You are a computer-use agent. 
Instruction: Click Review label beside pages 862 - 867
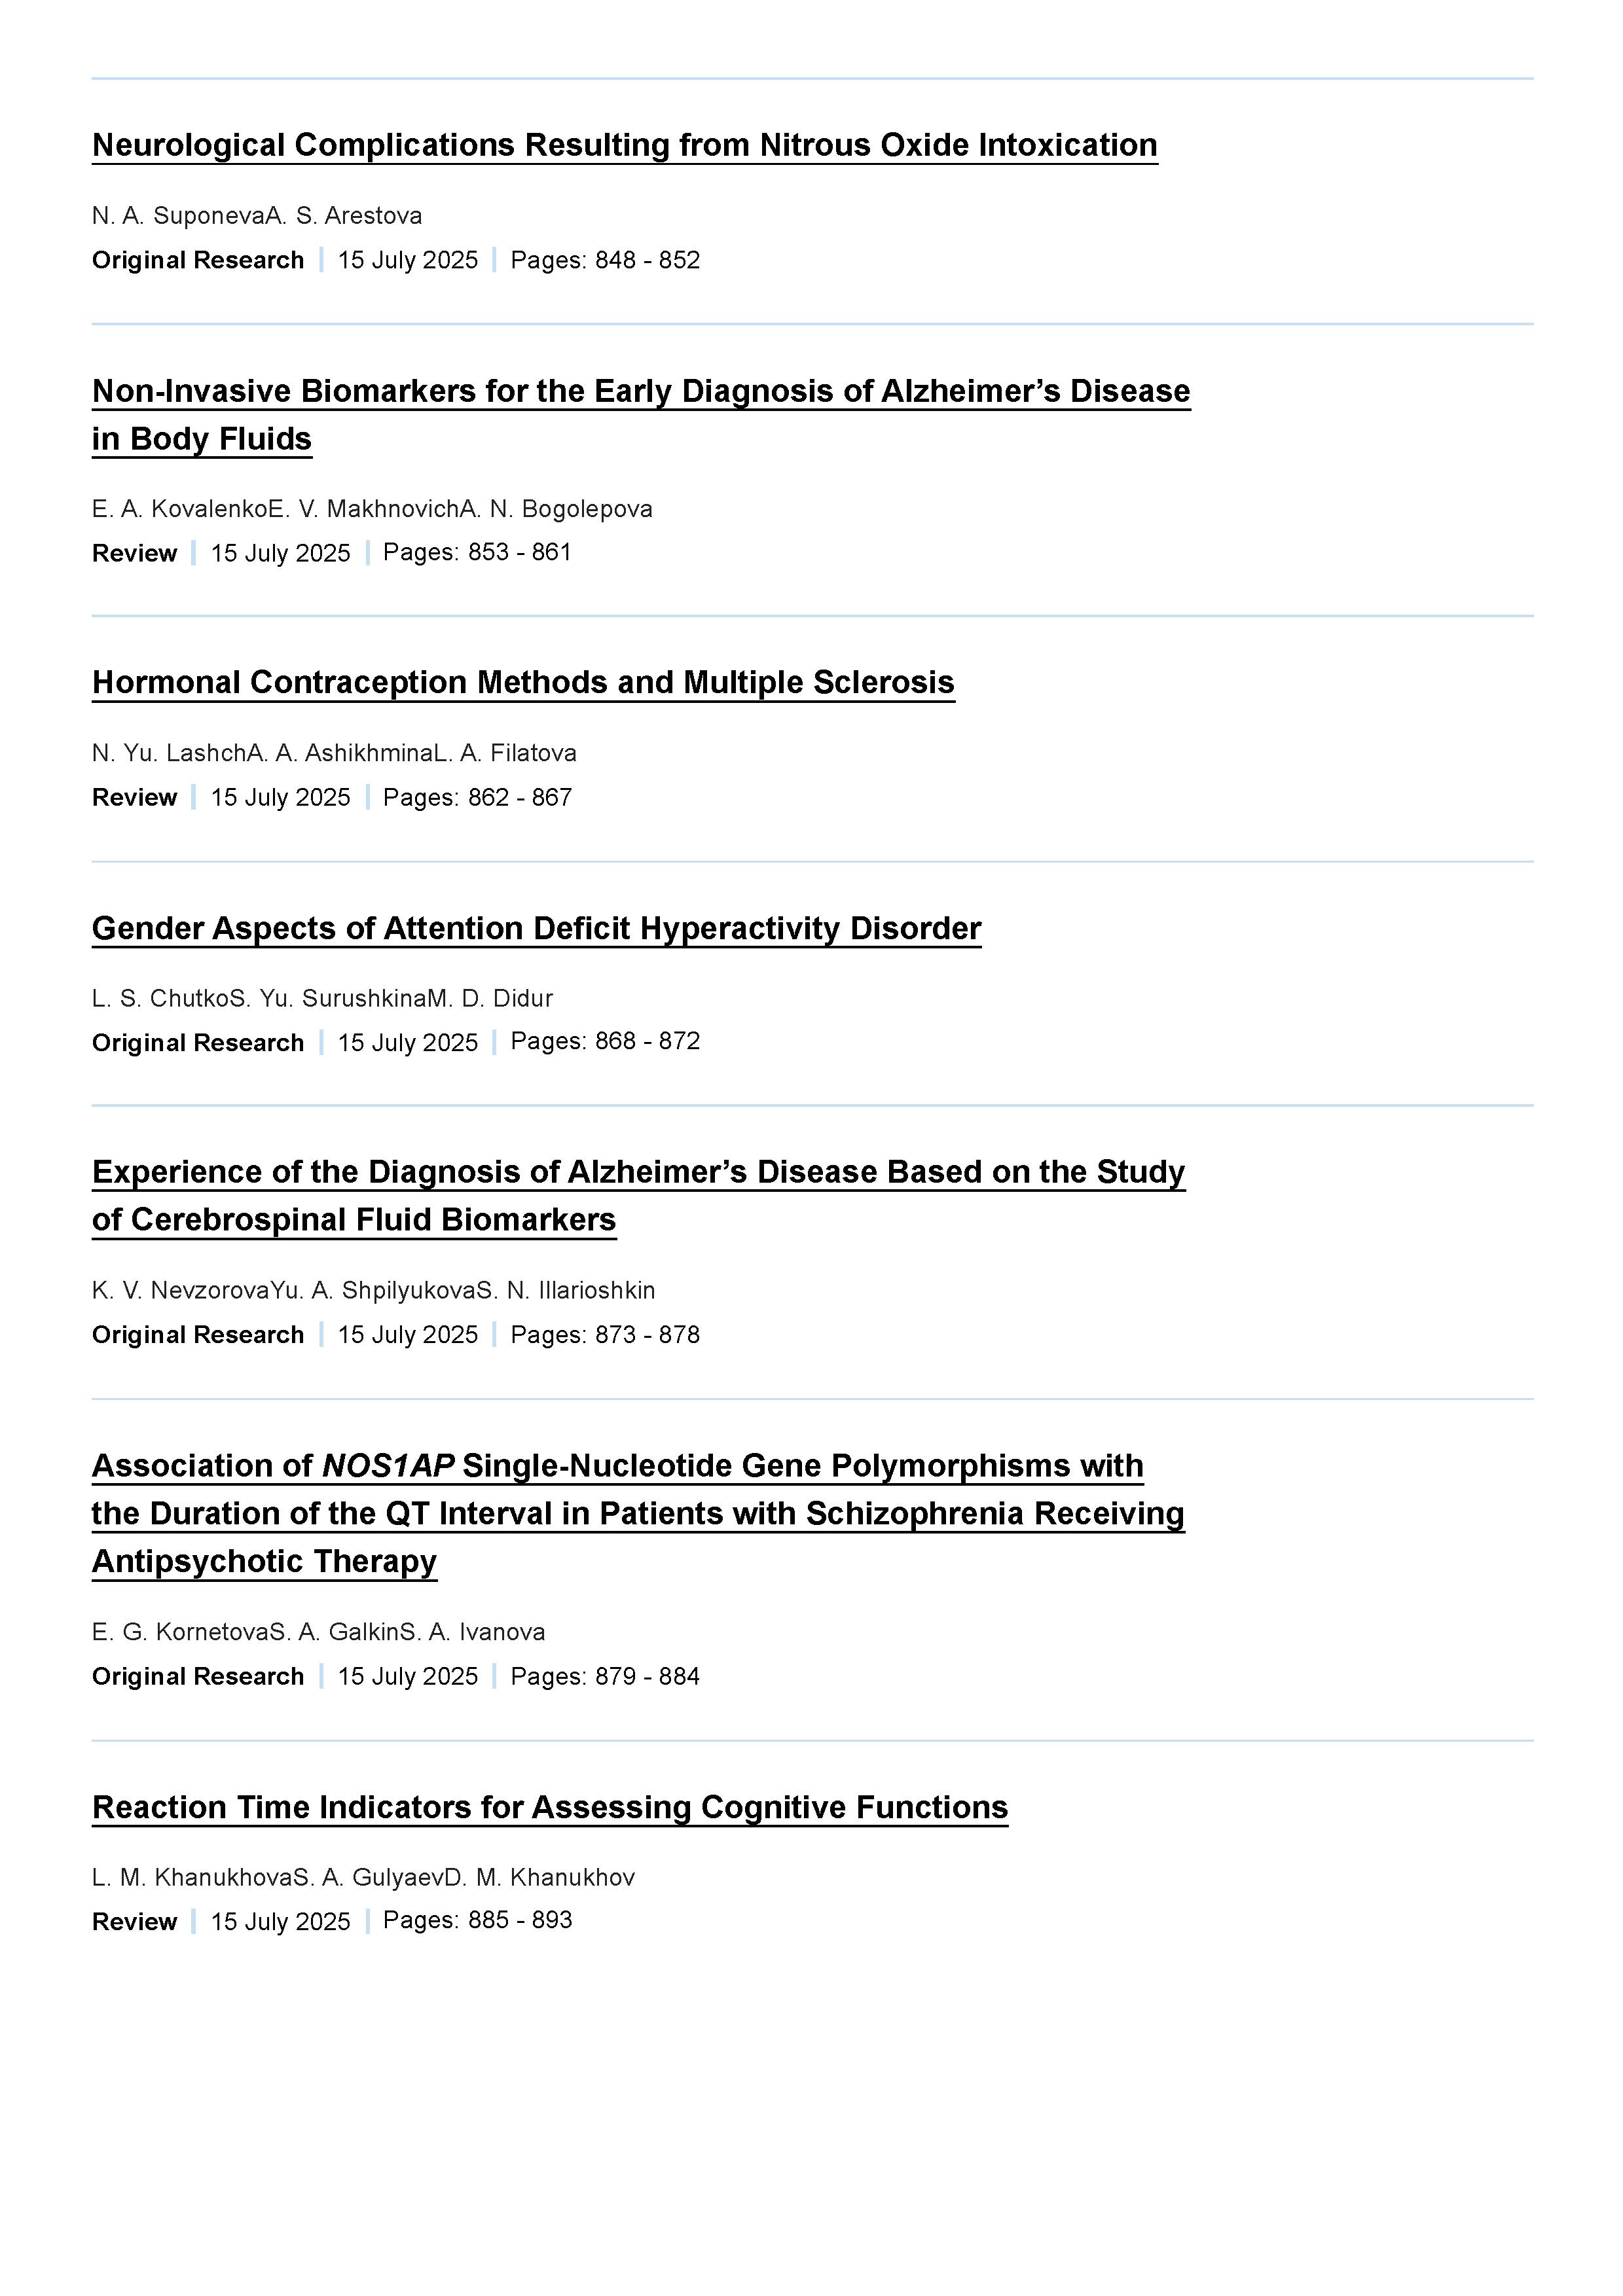135,797
